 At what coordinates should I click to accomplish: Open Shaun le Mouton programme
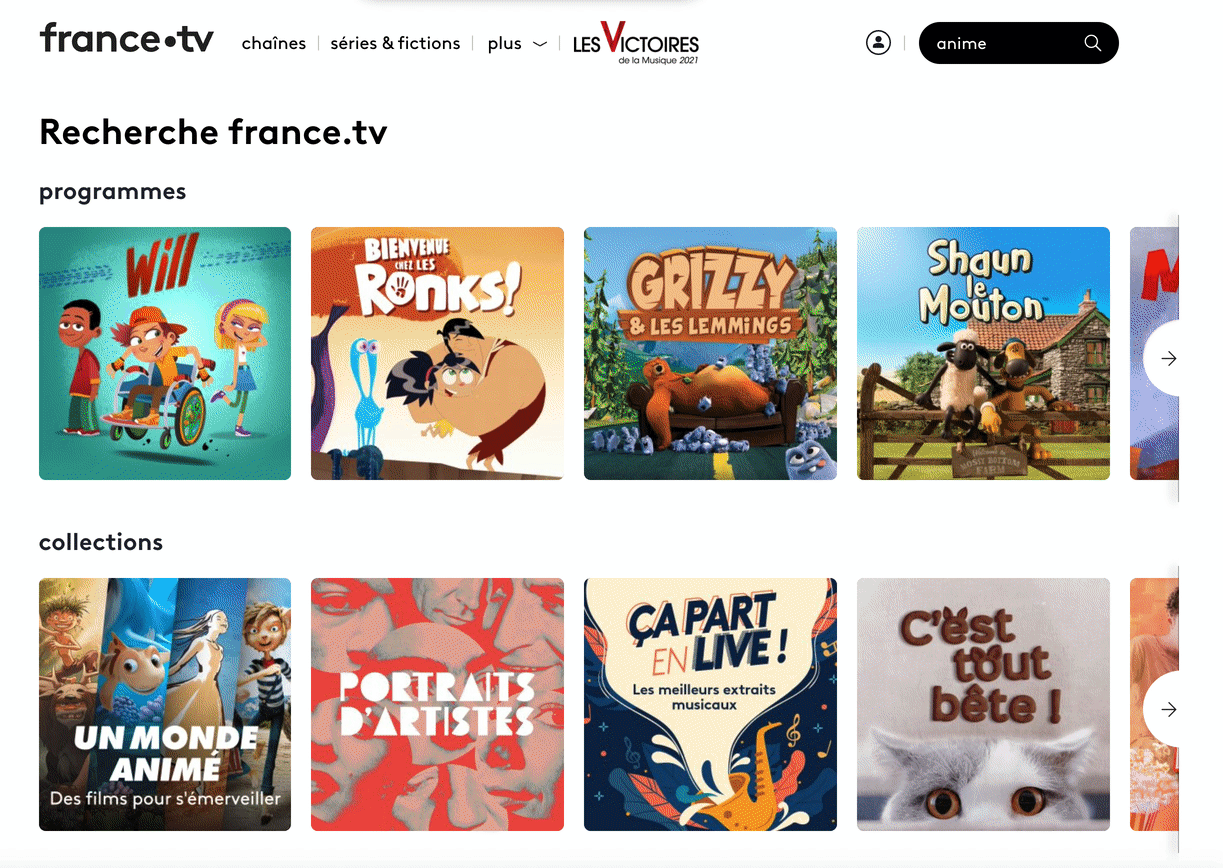(983, 353)
